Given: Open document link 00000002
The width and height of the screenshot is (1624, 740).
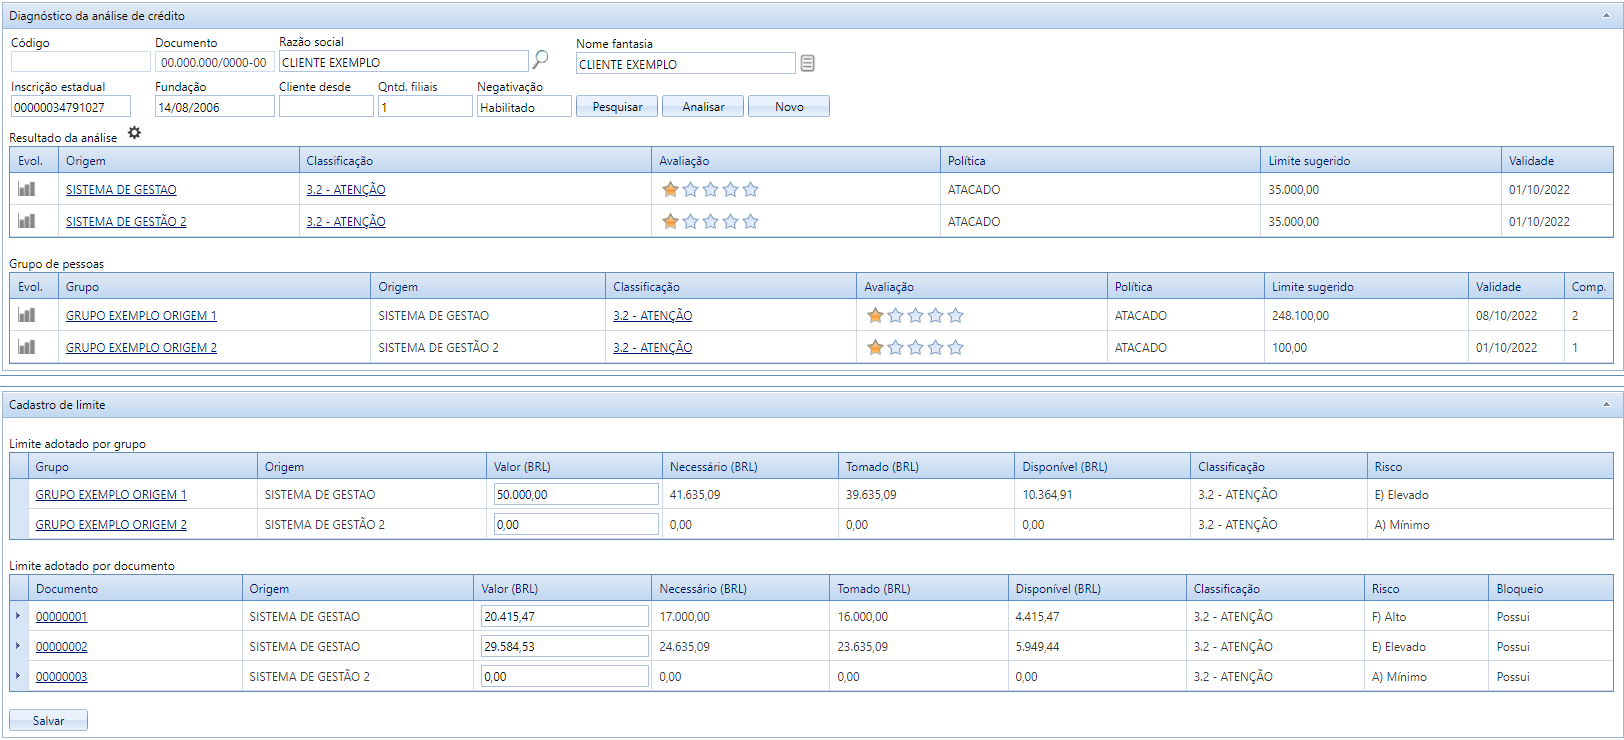Looking at the screenshot, I should (62, 647).
